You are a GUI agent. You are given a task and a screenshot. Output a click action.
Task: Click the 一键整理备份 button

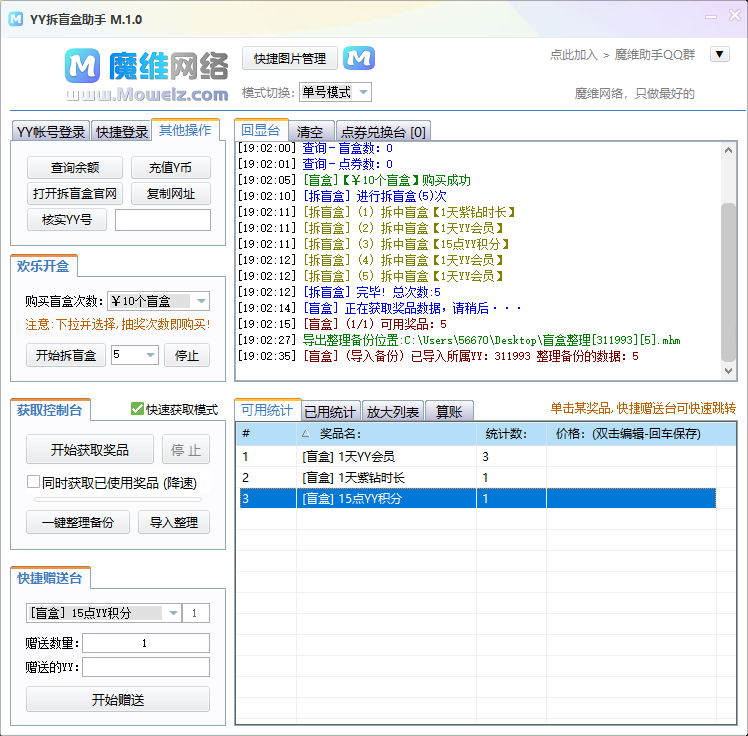point(78,522)
